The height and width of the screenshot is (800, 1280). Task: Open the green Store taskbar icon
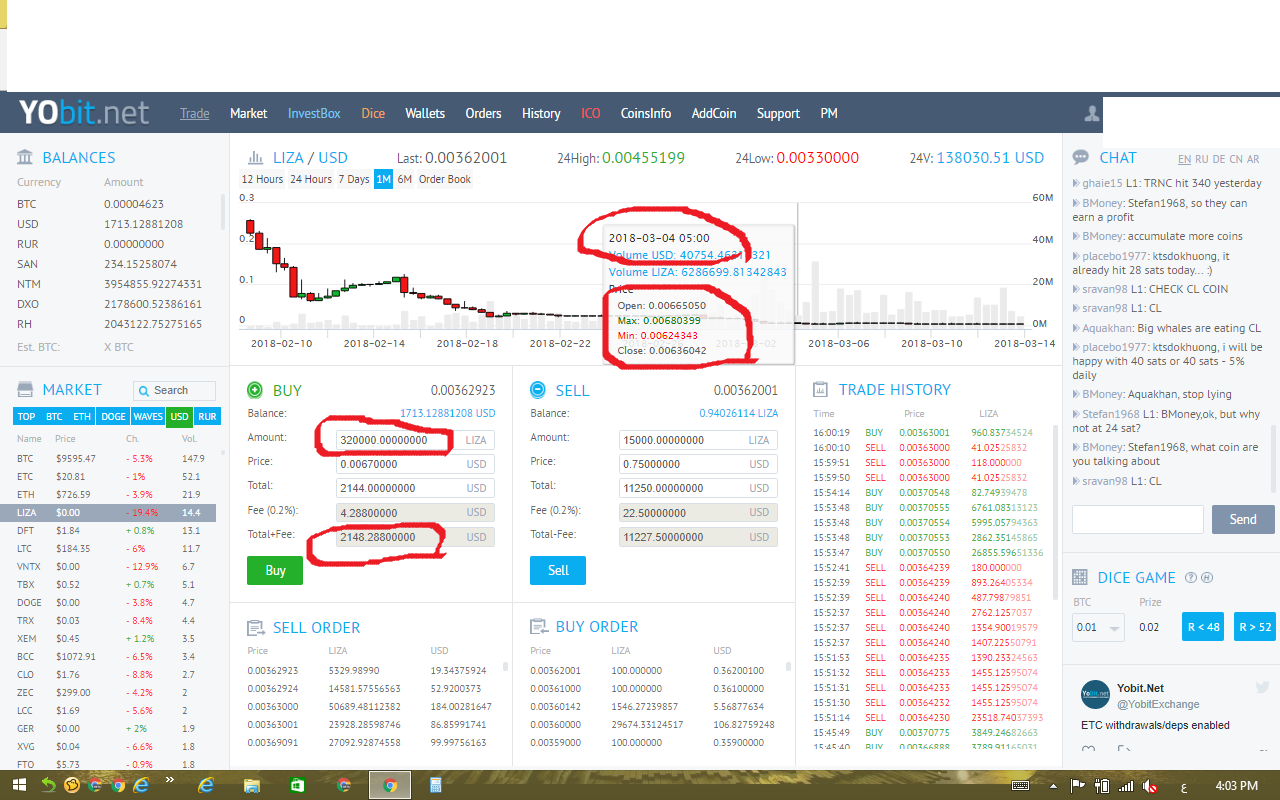[x=298, y=785]
